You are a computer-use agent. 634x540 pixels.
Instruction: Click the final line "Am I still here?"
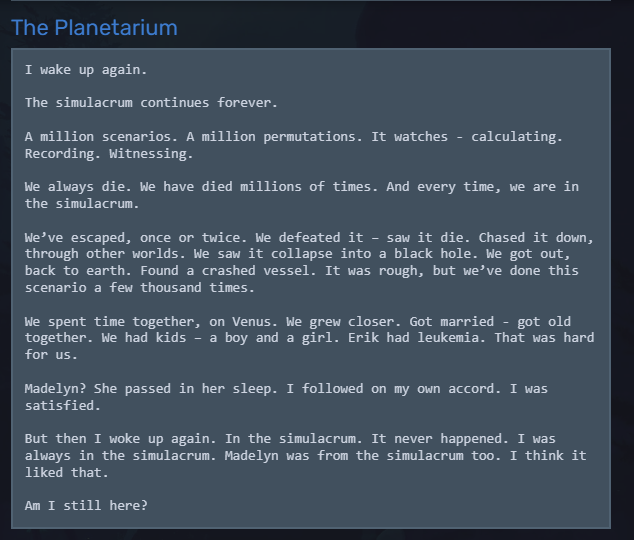86,505
